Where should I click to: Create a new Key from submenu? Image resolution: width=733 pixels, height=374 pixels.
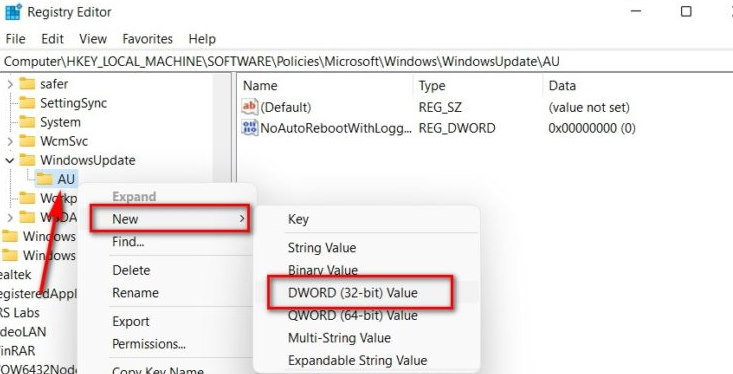[x=298, y=219]
